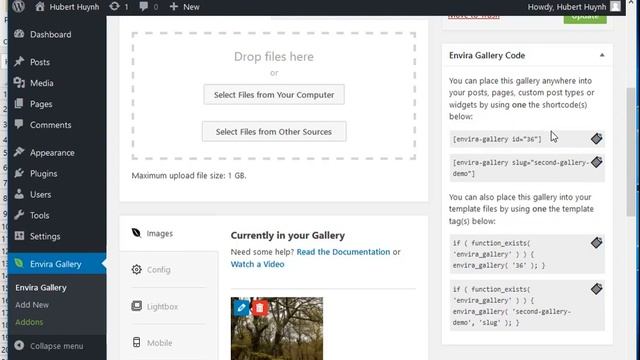The width and height of the screenshot is (640, 360).
Task: Open the Tools menu
Action: coord(39,216)
